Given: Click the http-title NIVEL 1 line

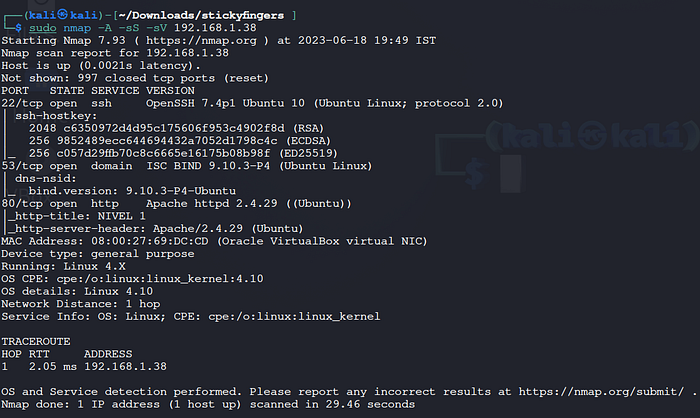Looking at the screenshot, I should [80, 214].
